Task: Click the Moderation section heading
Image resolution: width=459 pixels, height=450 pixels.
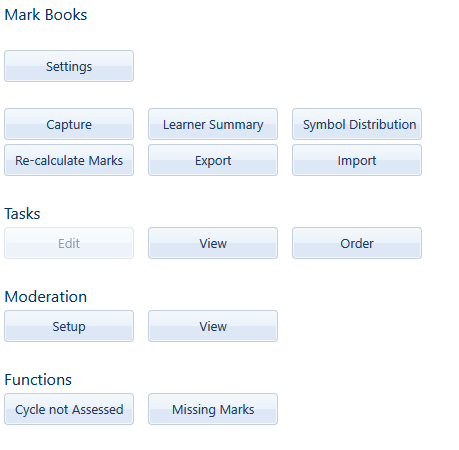Action: tap(46, 297)
